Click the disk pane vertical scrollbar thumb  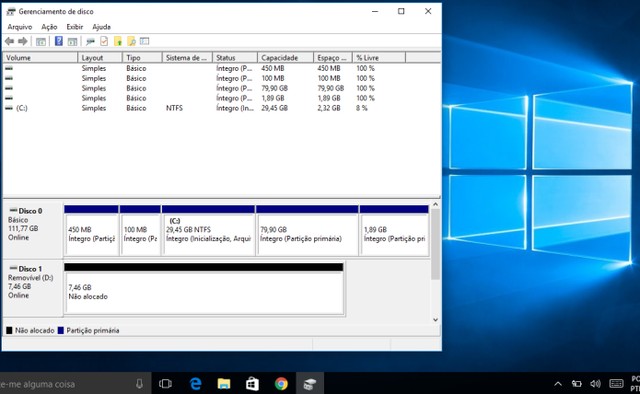(436, 244)
